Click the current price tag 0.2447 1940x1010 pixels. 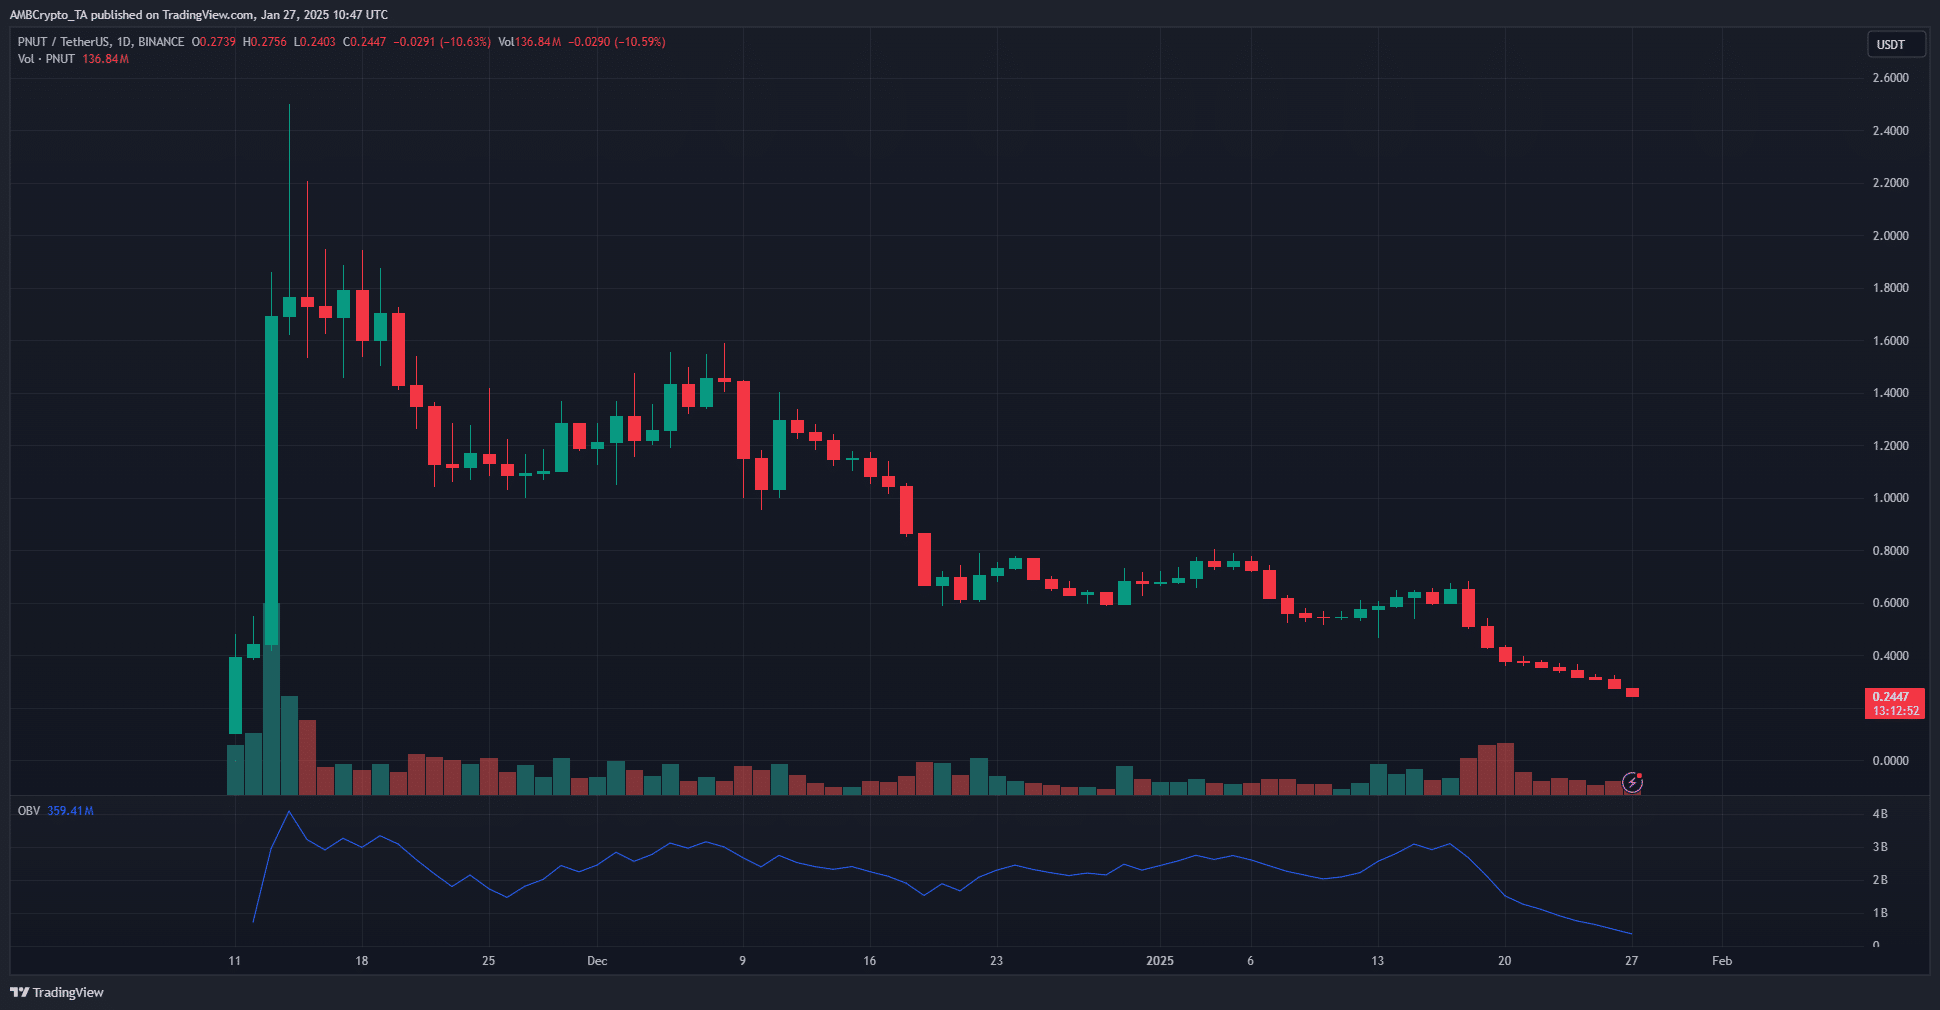(x=1891, y=697)
